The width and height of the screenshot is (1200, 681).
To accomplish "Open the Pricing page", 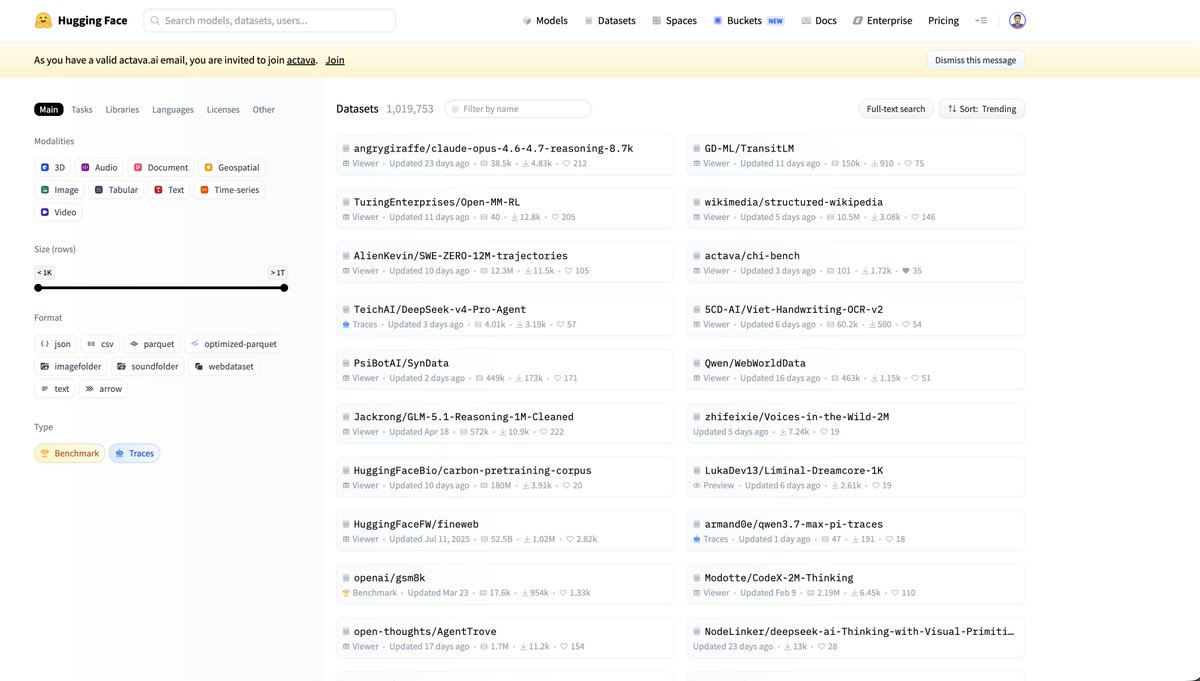I will click(x=943, y=20).
